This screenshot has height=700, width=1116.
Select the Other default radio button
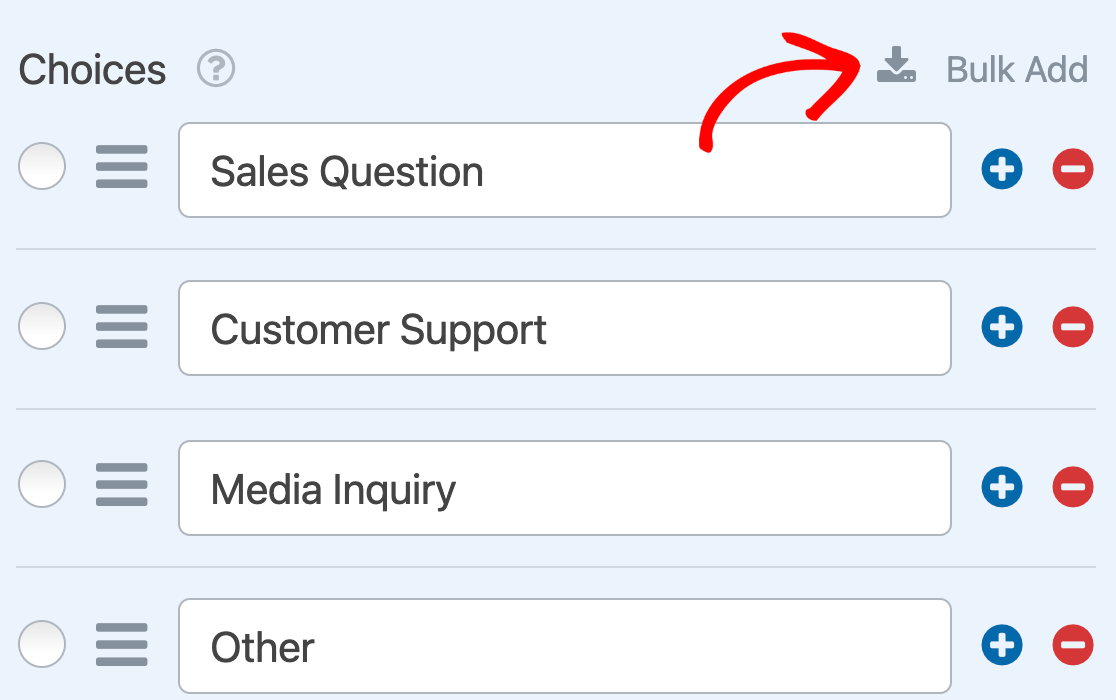pos(42,644)
